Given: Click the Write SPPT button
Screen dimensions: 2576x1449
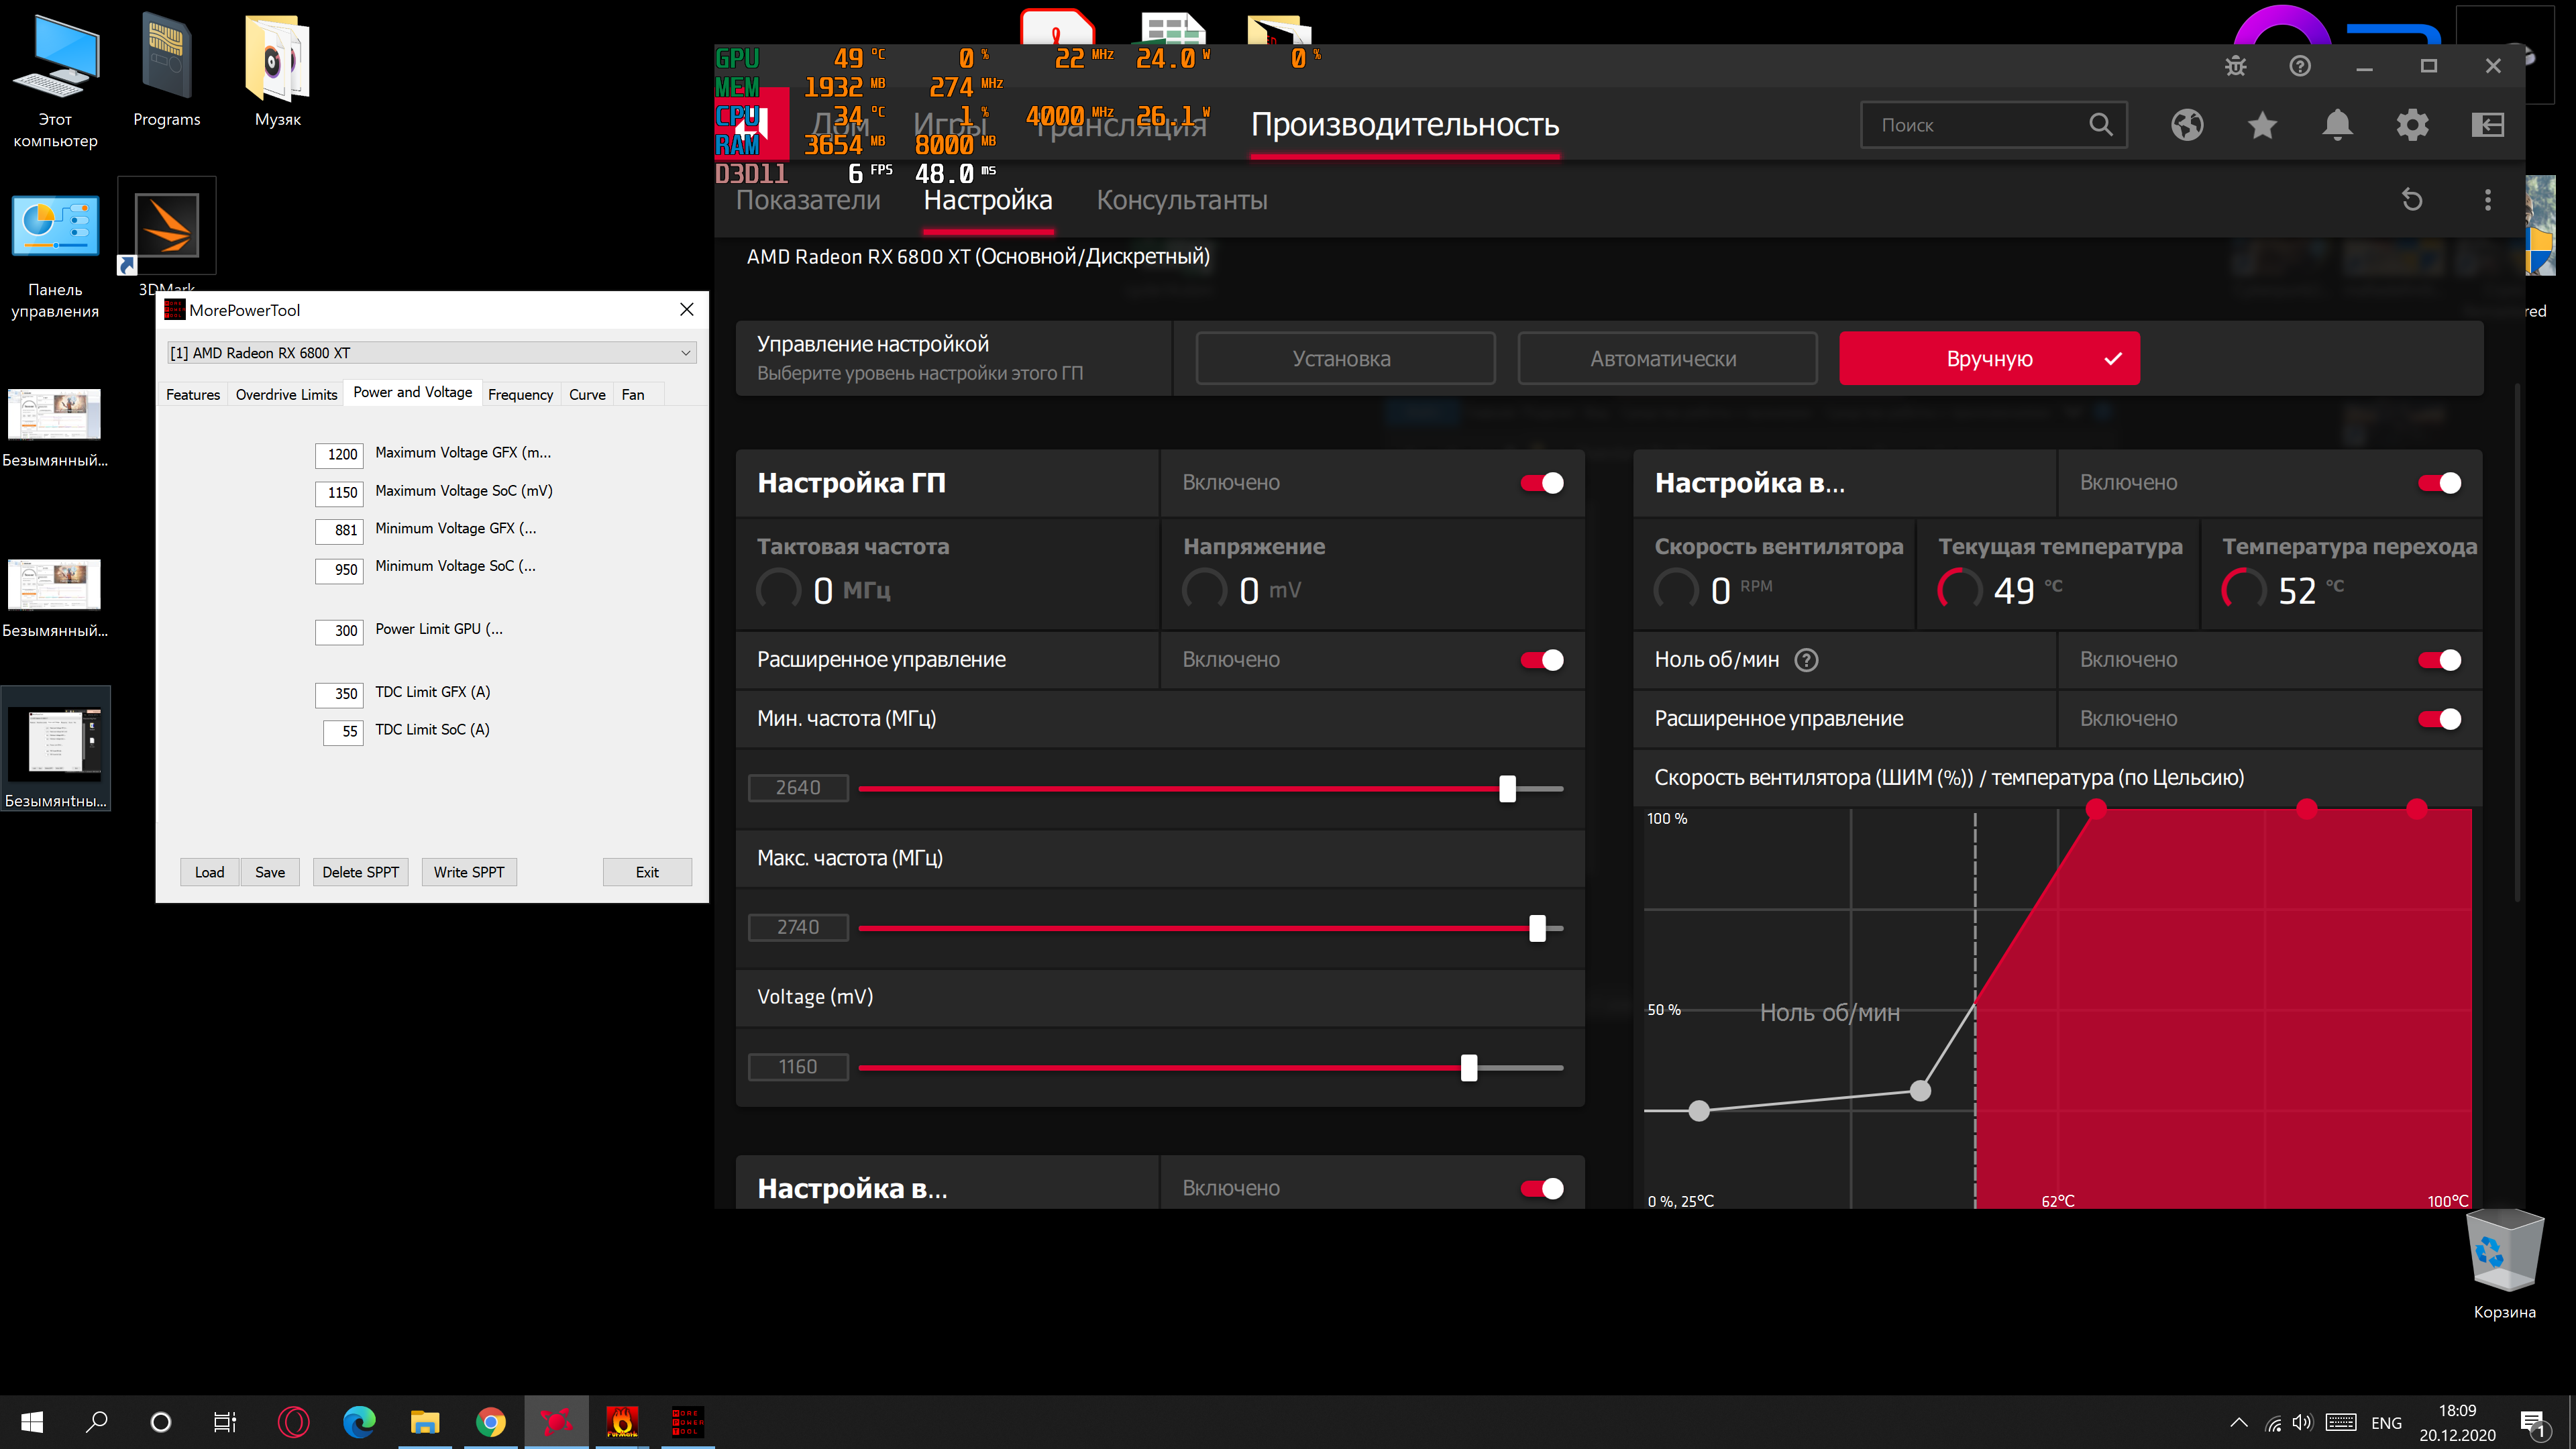Looking at the screenshot, I should pos(468,872).
